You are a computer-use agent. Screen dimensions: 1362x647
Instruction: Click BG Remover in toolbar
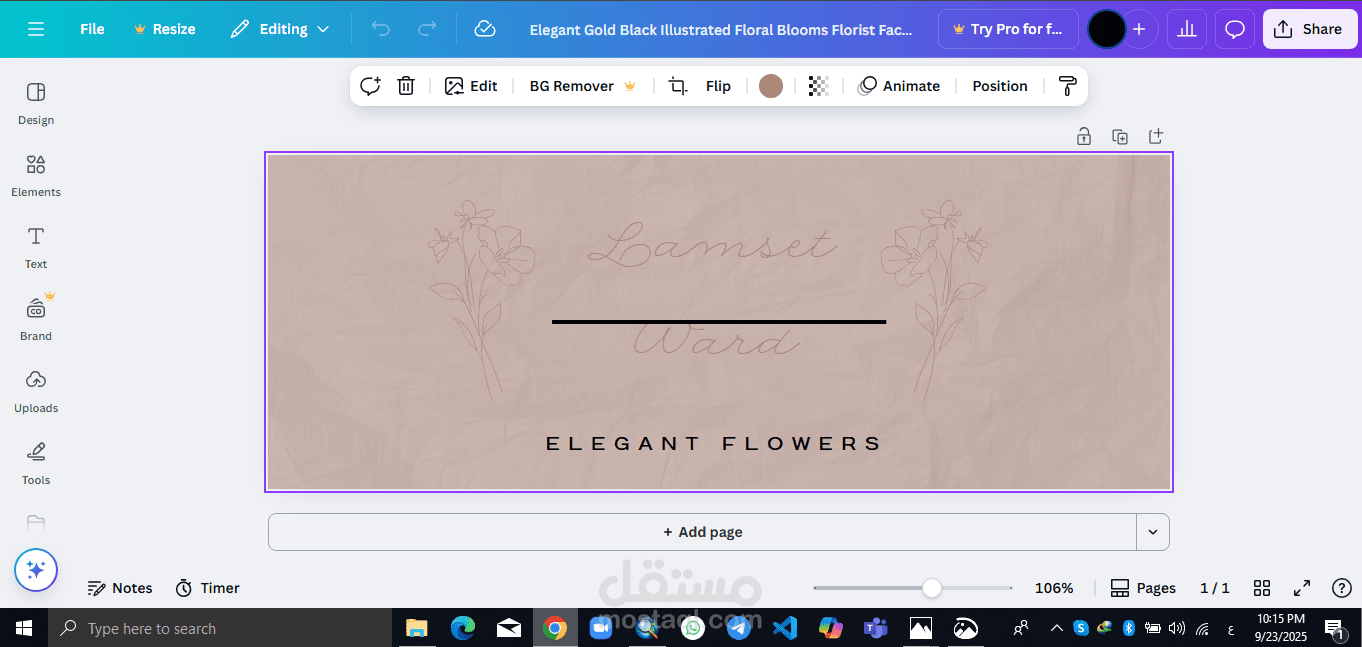point(583,86)
